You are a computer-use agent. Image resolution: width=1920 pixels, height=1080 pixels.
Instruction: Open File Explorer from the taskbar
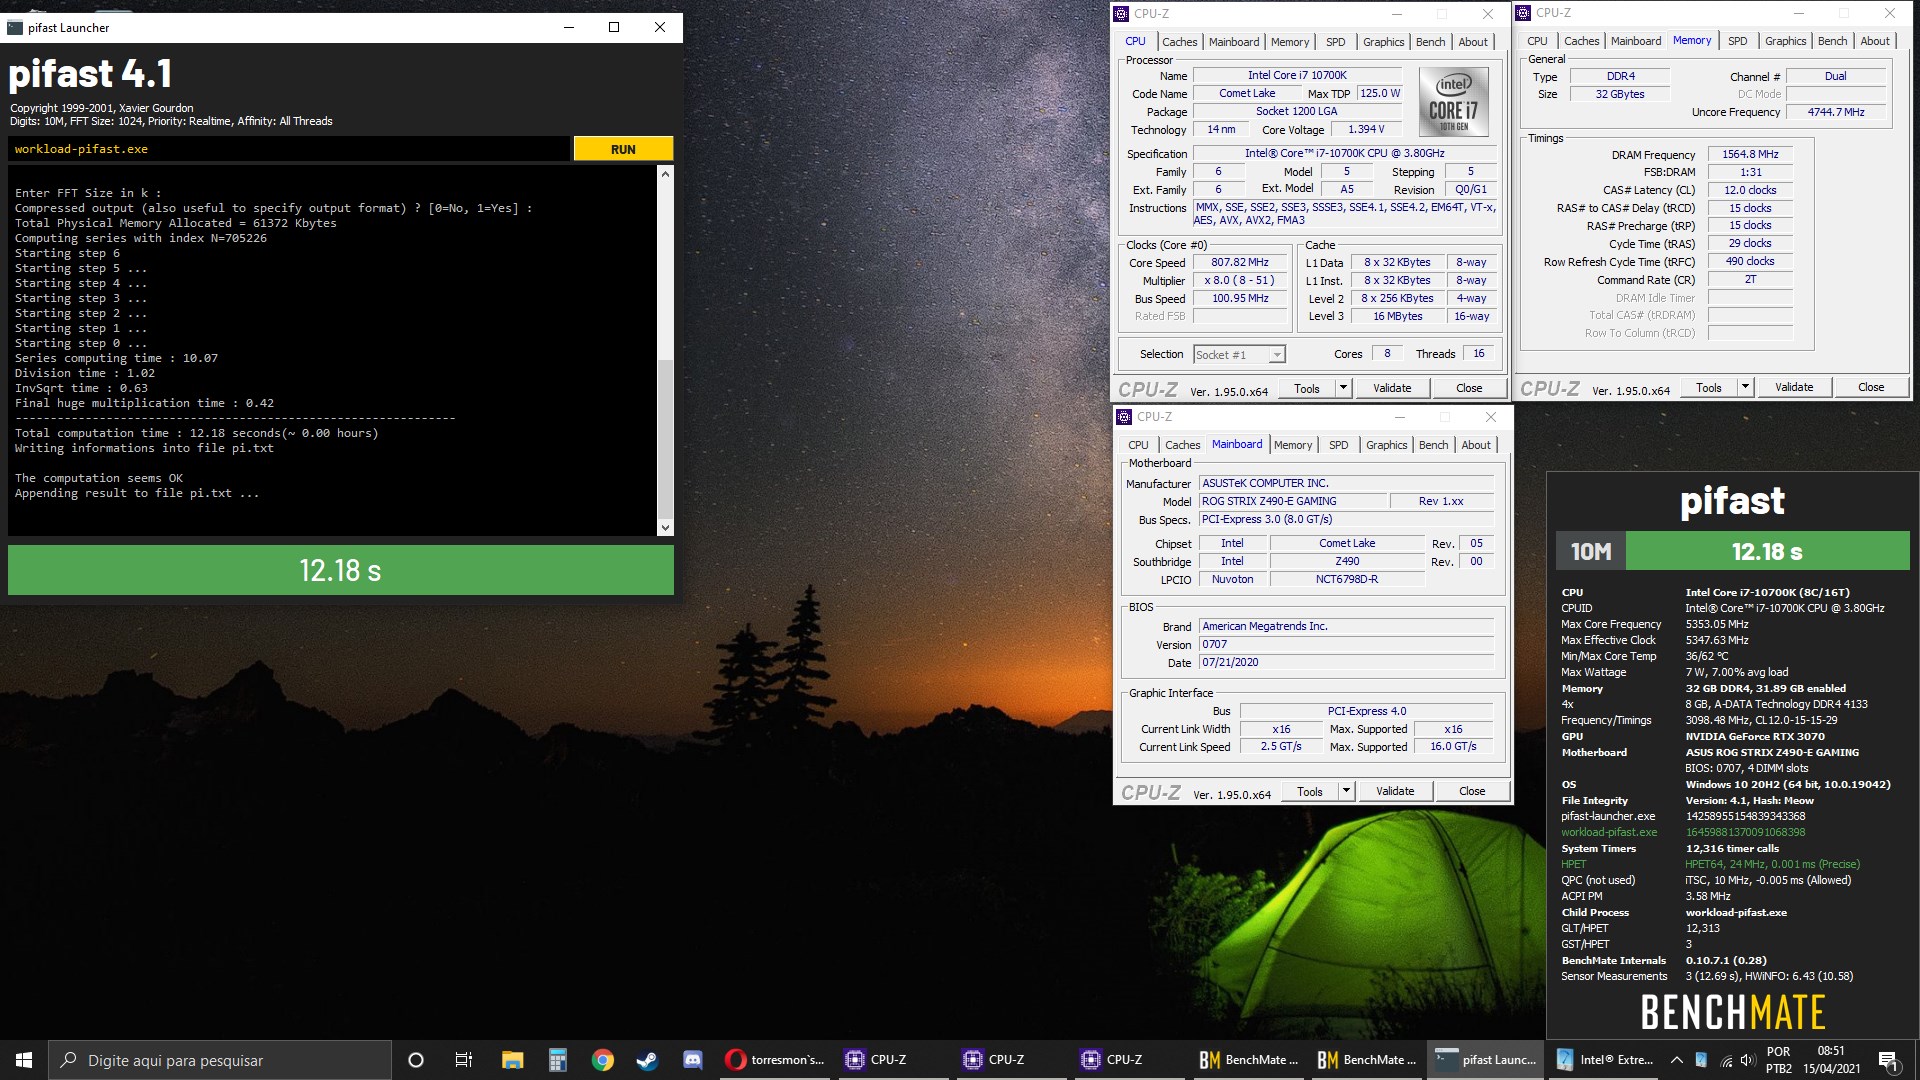pyautogui.click(x=512, y=1060)
